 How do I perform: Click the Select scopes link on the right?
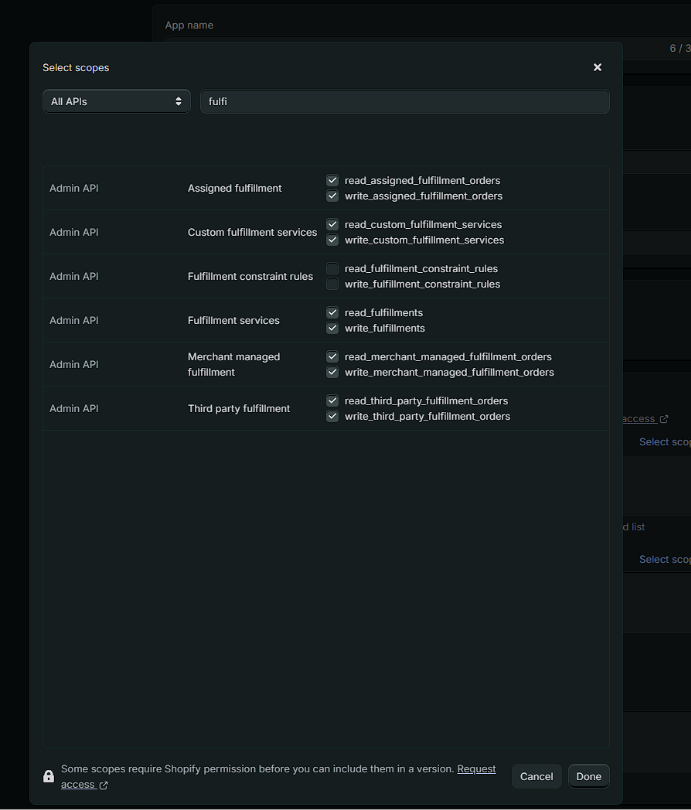[666, 441]
